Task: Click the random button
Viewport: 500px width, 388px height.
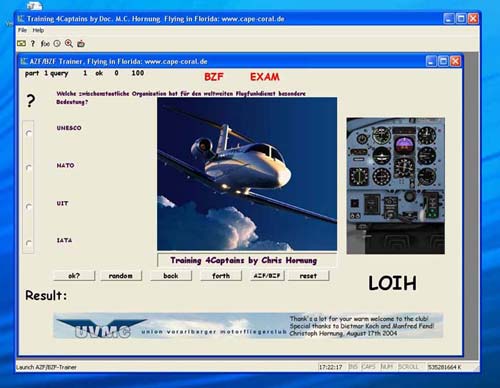Action: coord(121,276)
